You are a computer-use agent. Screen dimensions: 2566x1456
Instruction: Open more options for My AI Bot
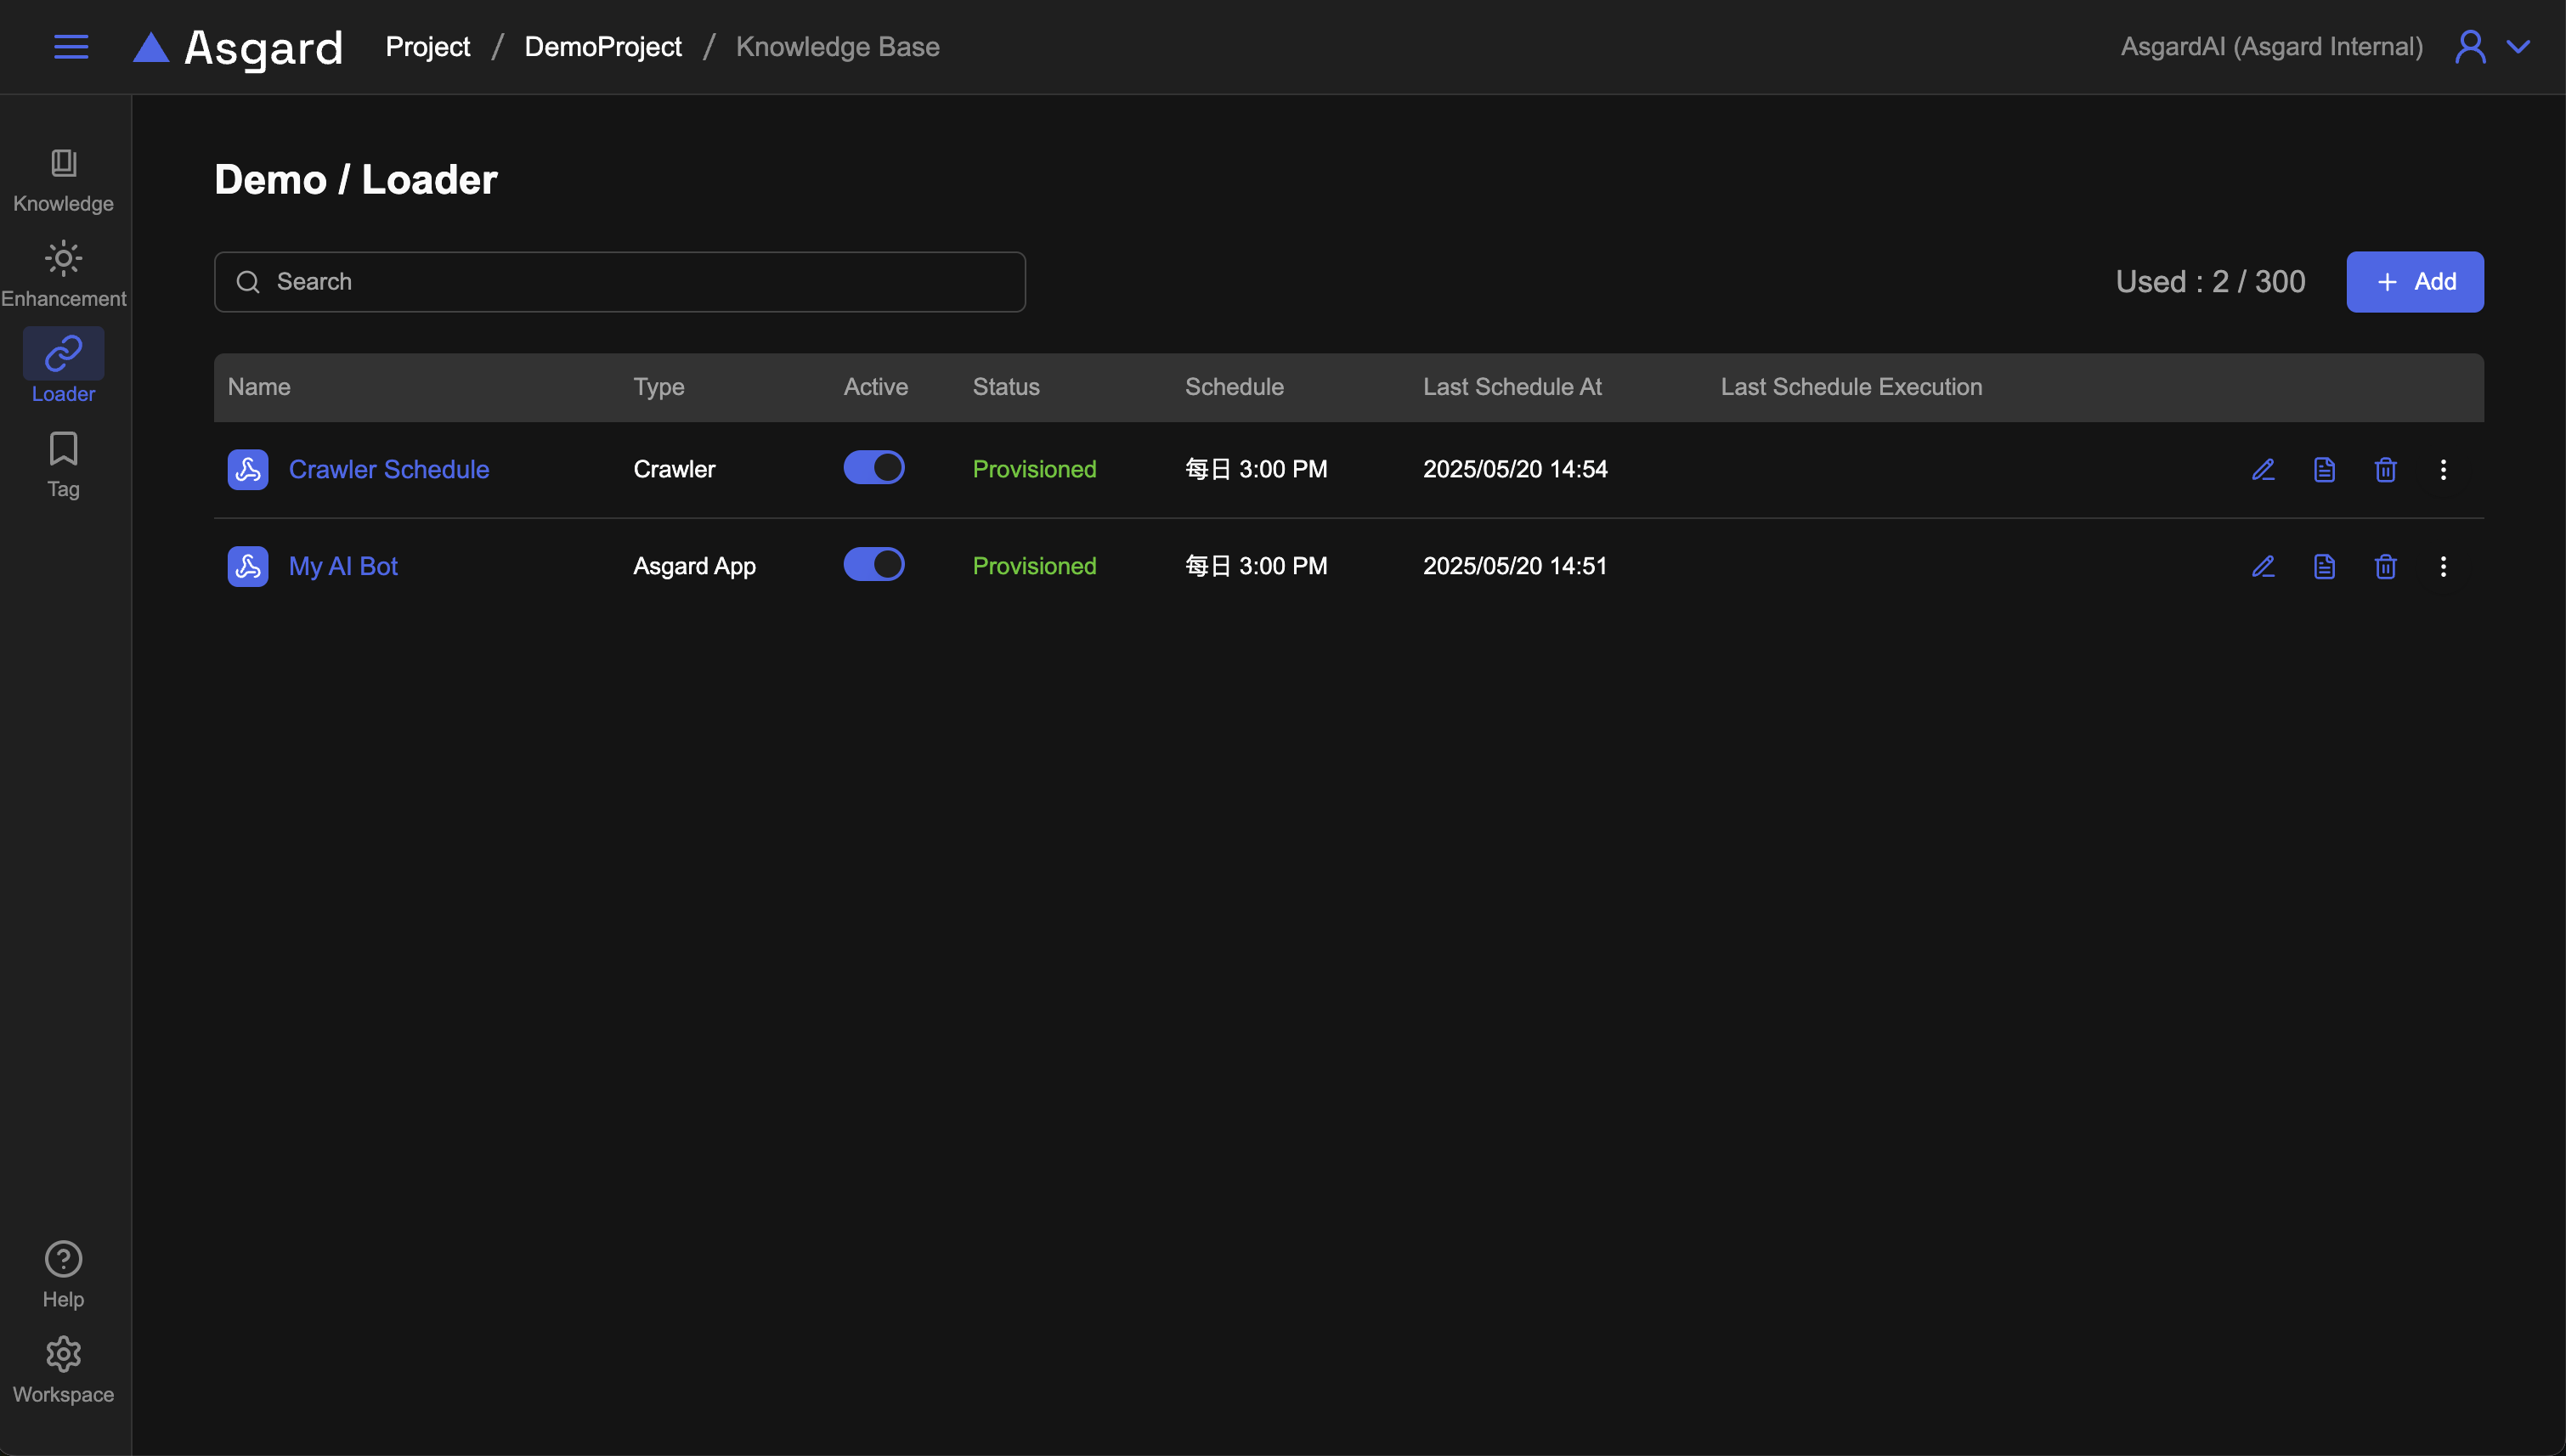pos(2443,566)
